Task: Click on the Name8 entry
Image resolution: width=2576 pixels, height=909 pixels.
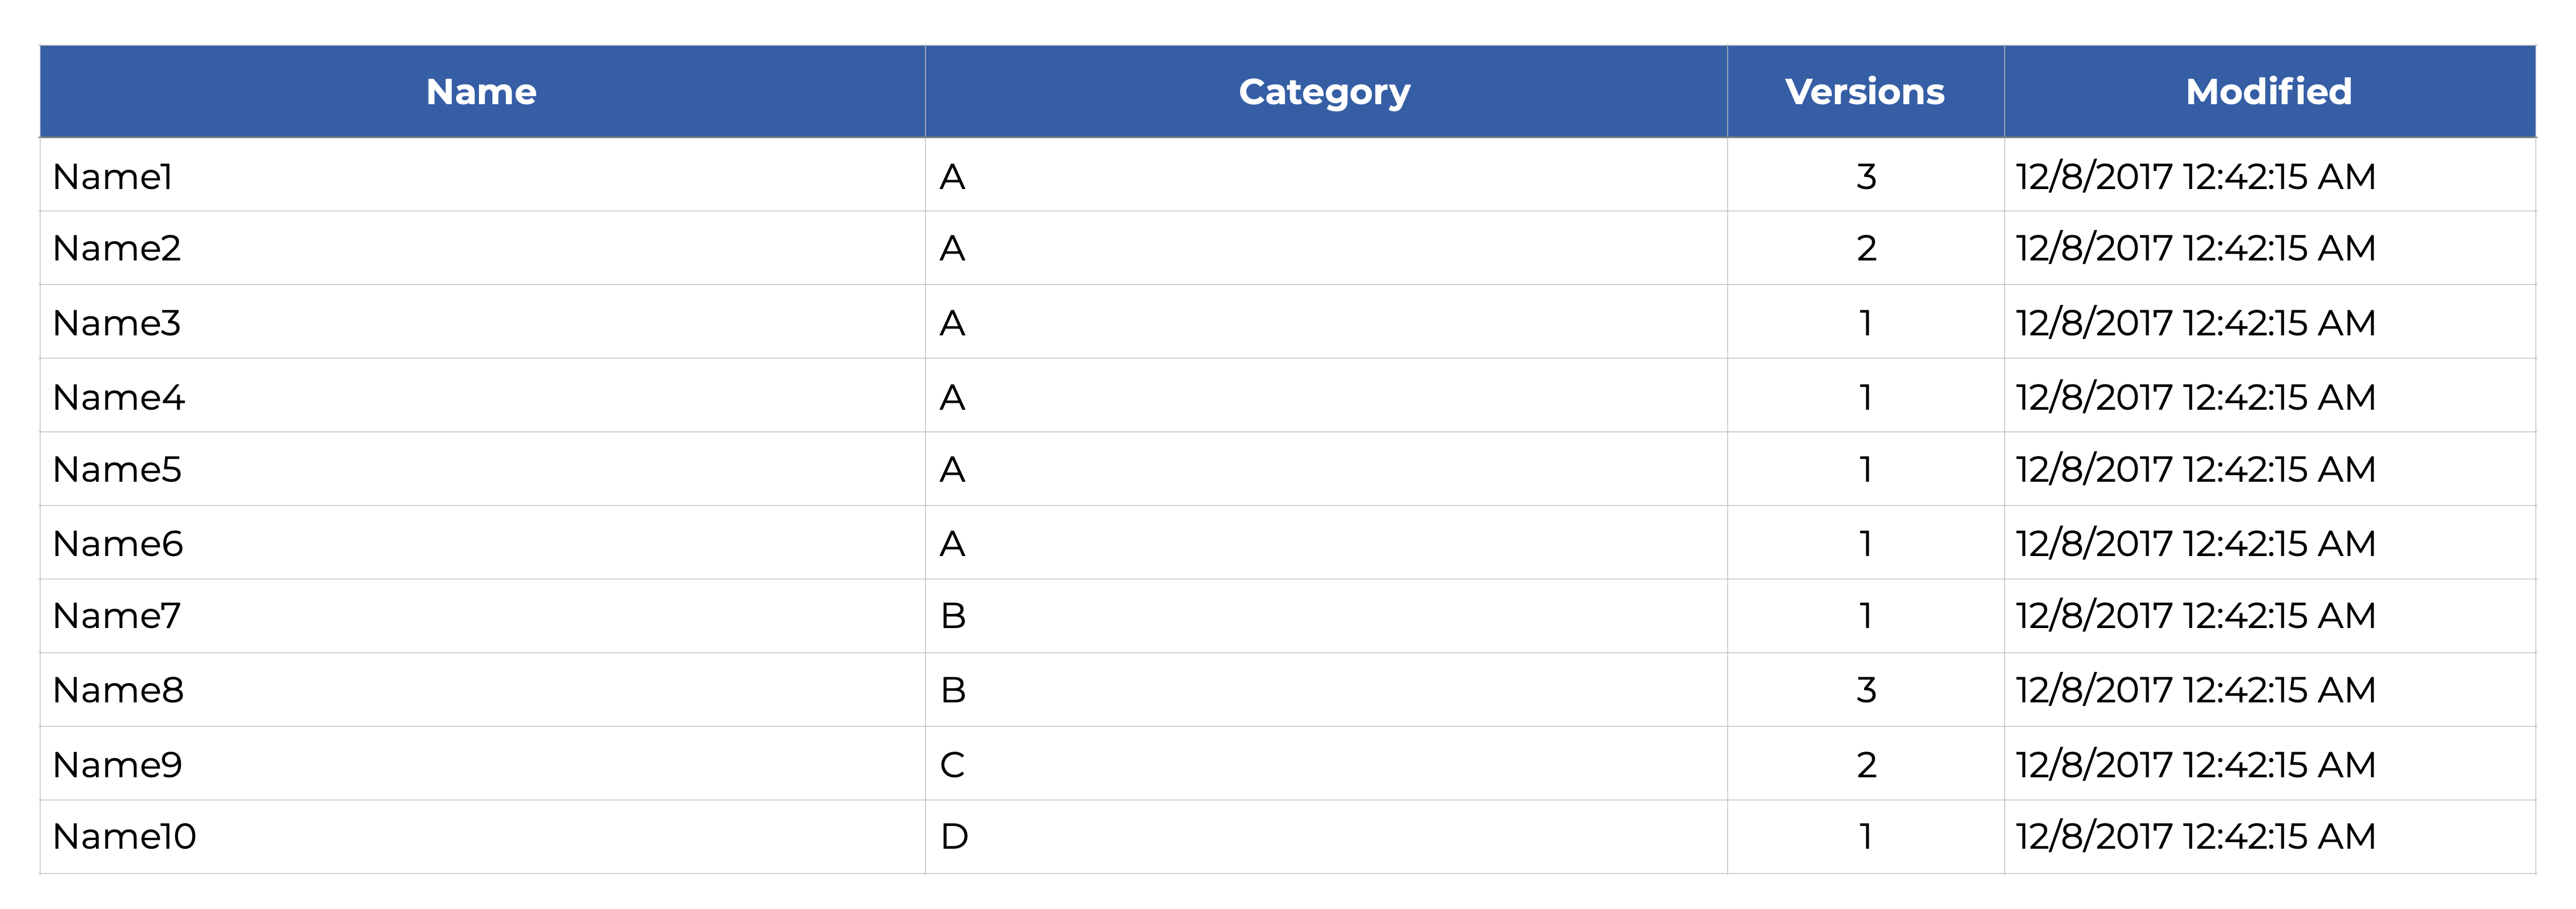Action: [x=118, y=690]
